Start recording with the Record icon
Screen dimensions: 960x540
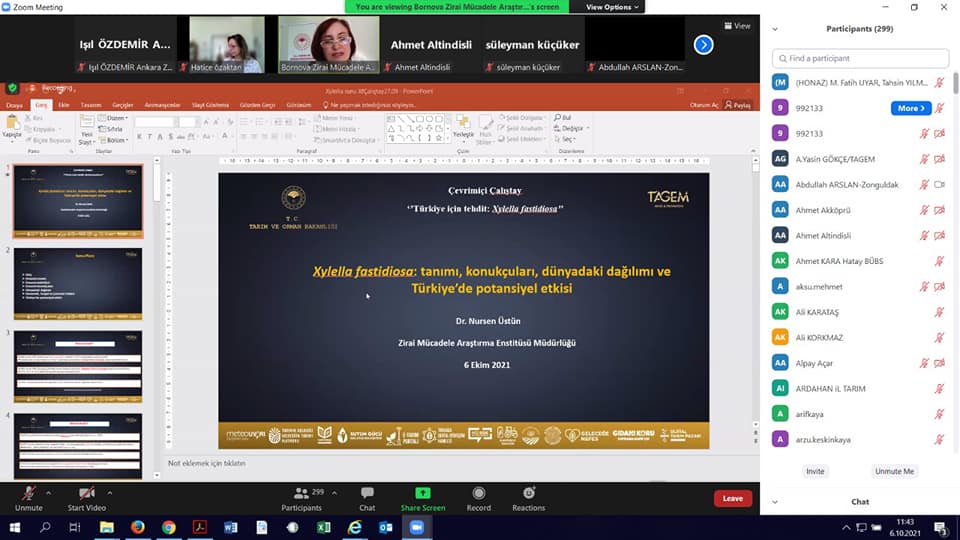point(478,494)
